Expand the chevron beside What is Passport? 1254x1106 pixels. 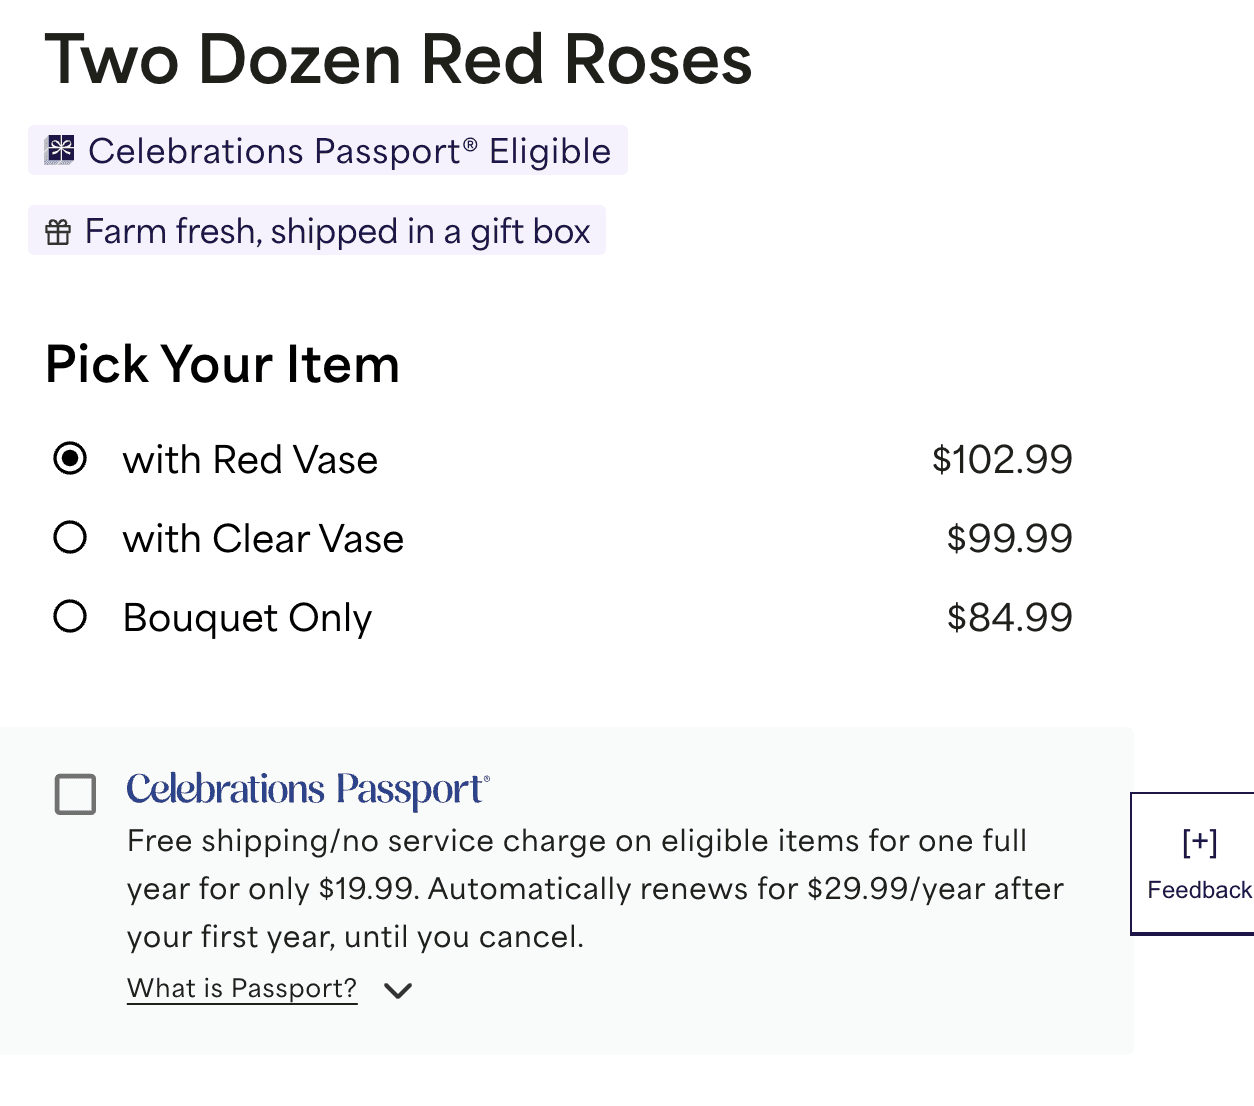[x=398, y=990]
